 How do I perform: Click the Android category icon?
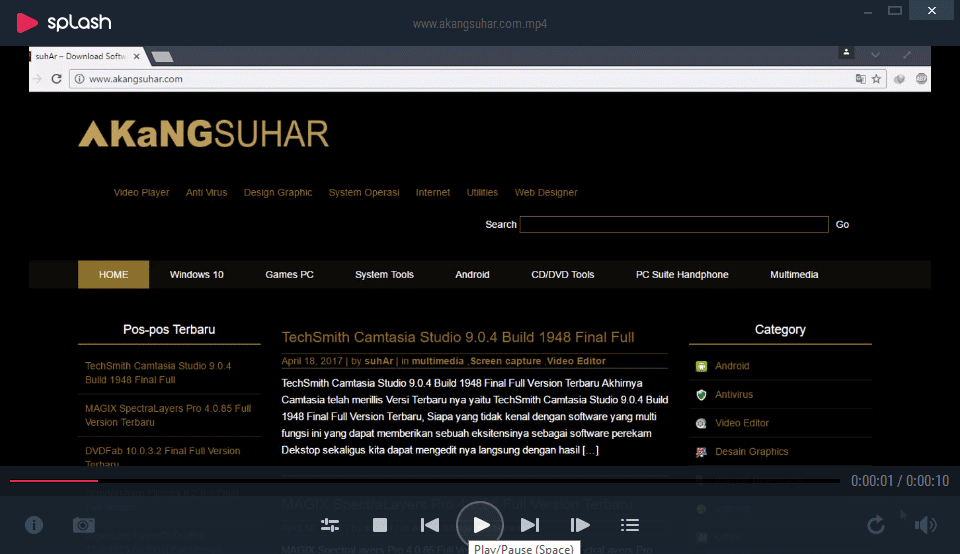coord(702,366)
